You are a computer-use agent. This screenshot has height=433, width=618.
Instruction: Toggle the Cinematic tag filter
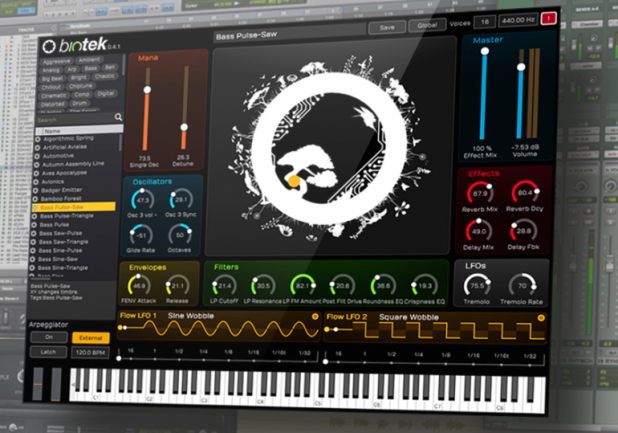[54, 96]
